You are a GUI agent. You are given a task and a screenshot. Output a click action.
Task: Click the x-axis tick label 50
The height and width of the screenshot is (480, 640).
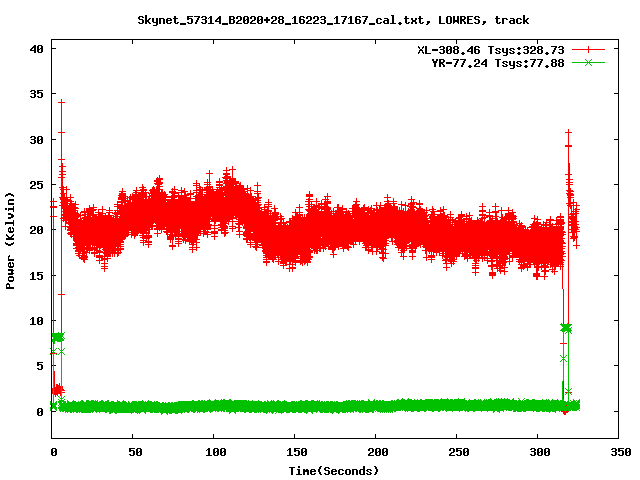pyautogui.click(x=135, y=452)
